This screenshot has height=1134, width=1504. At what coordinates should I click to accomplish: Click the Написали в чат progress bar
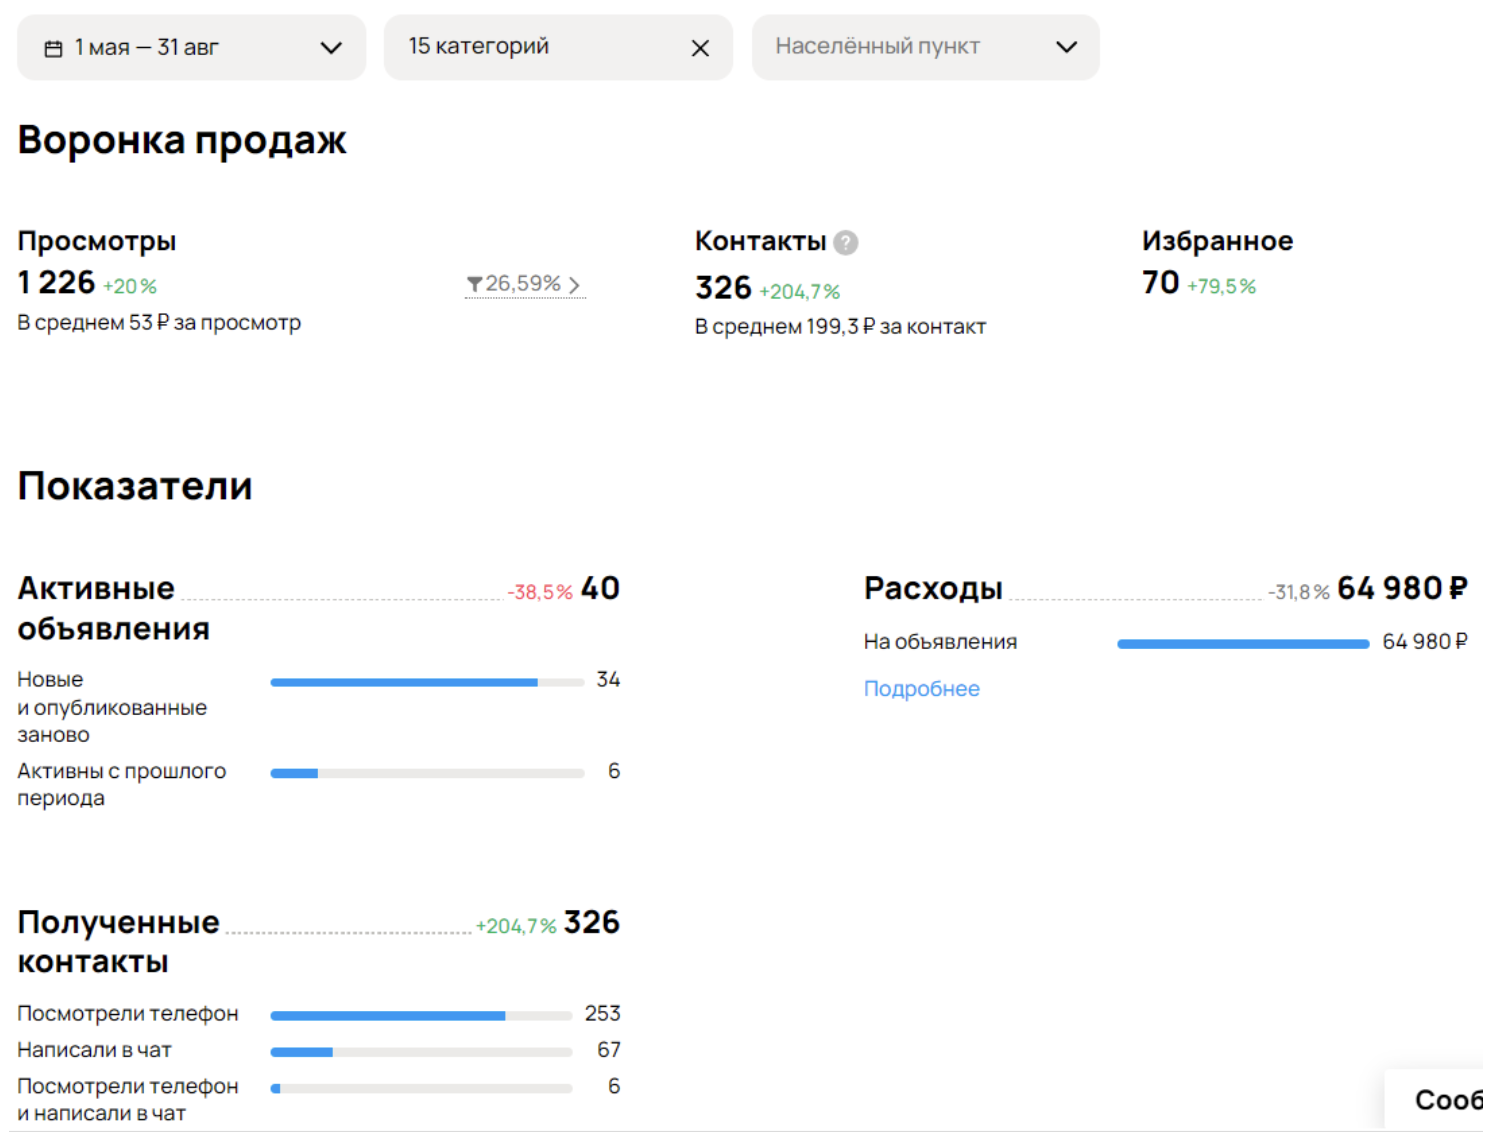[x=421, y=1051]
